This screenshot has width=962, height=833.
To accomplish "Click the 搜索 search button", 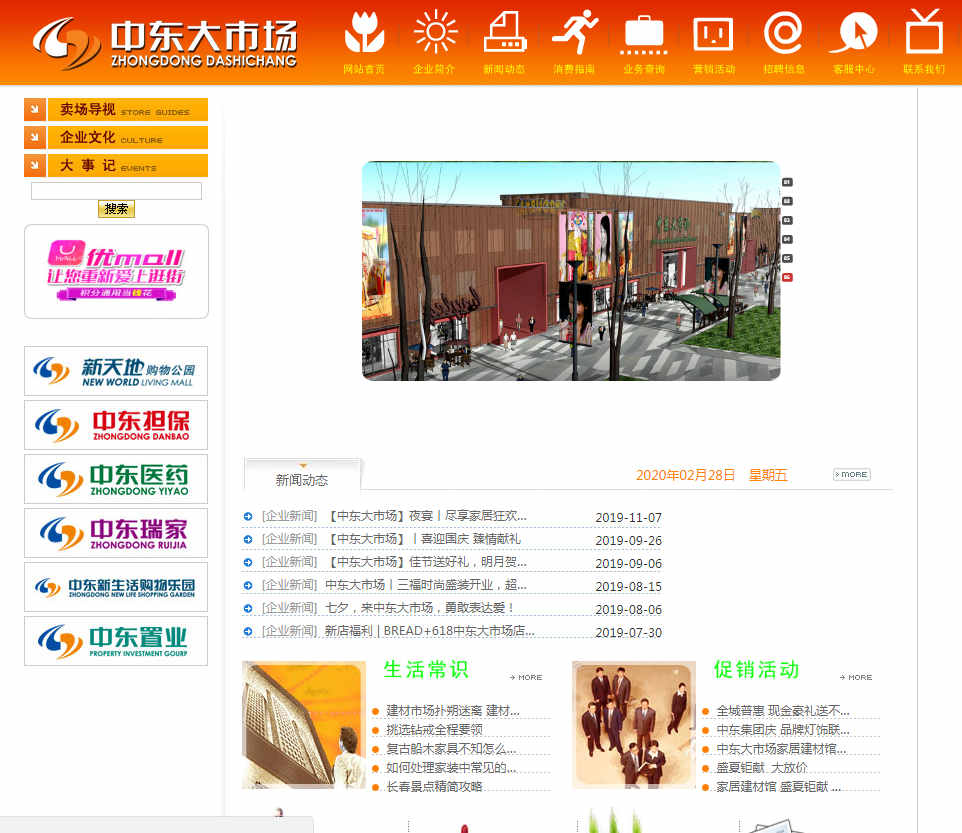I will click(x=117, y=209).
